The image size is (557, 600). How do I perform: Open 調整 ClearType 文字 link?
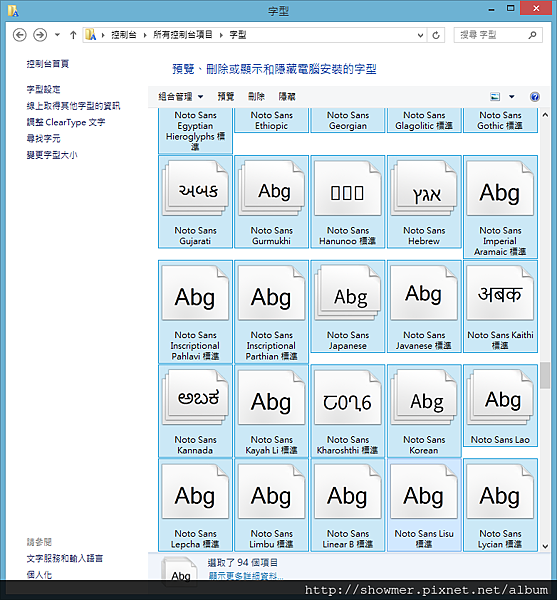click(x=66, y=122)
